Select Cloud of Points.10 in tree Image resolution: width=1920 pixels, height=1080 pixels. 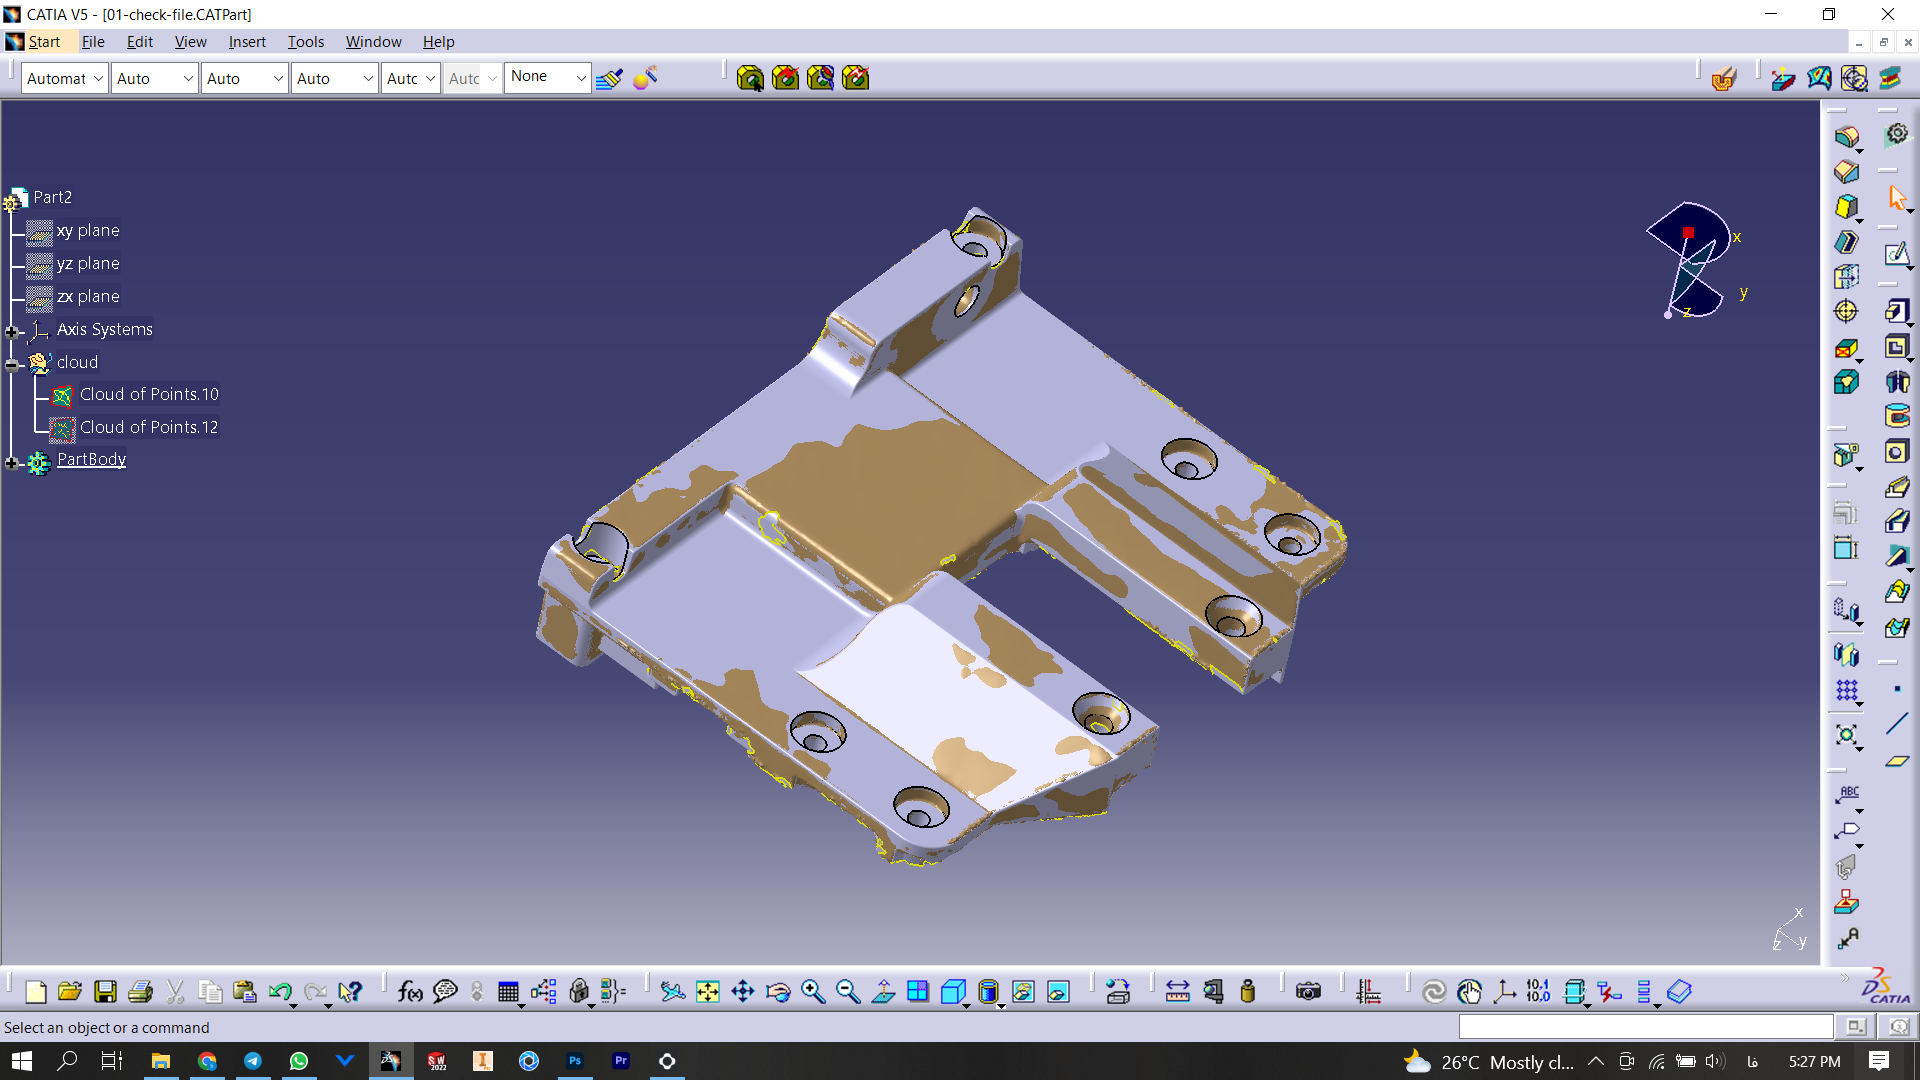coord(149,394)
